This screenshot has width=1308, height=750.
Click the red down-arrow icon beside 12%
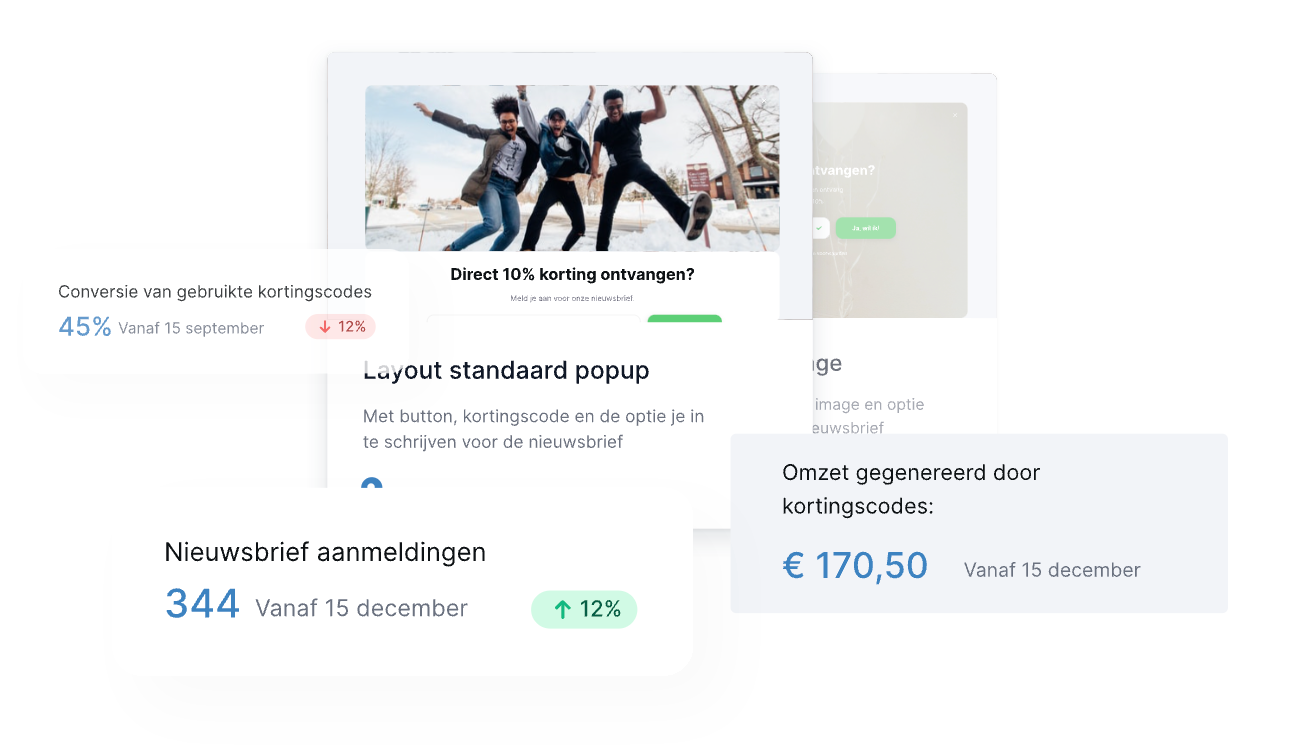click(x=325, y=327)
